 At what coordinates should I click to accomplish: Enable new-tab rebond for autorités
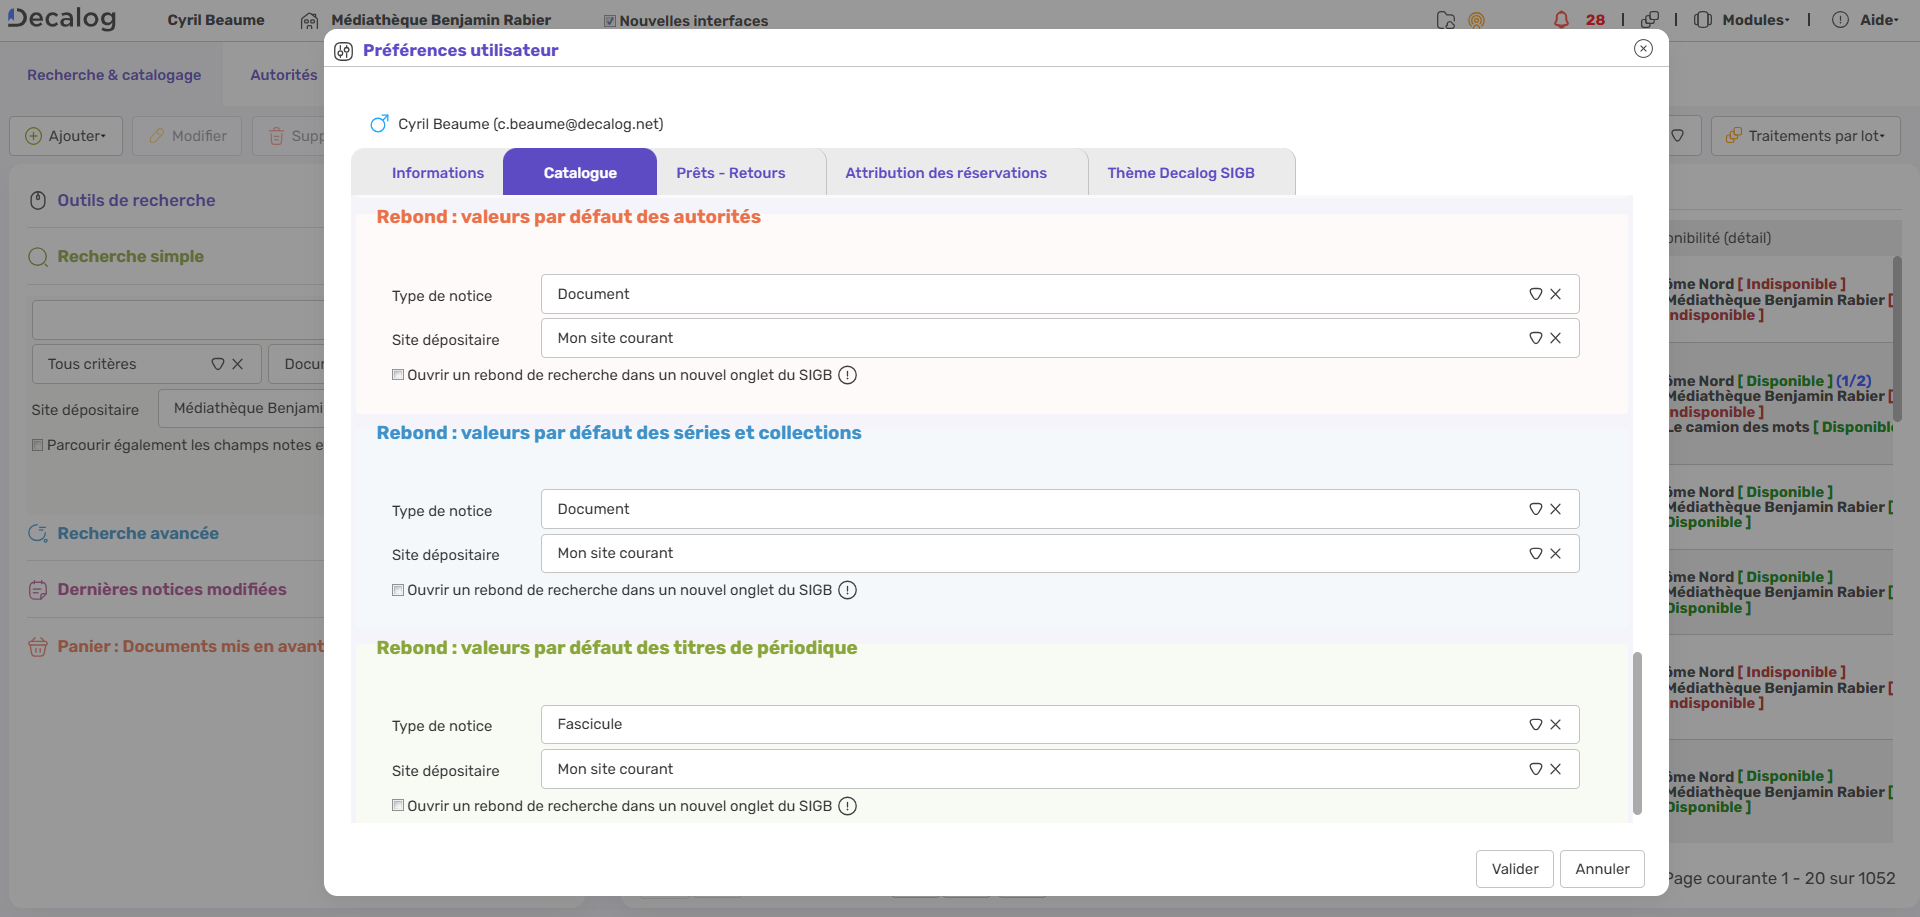398,375
